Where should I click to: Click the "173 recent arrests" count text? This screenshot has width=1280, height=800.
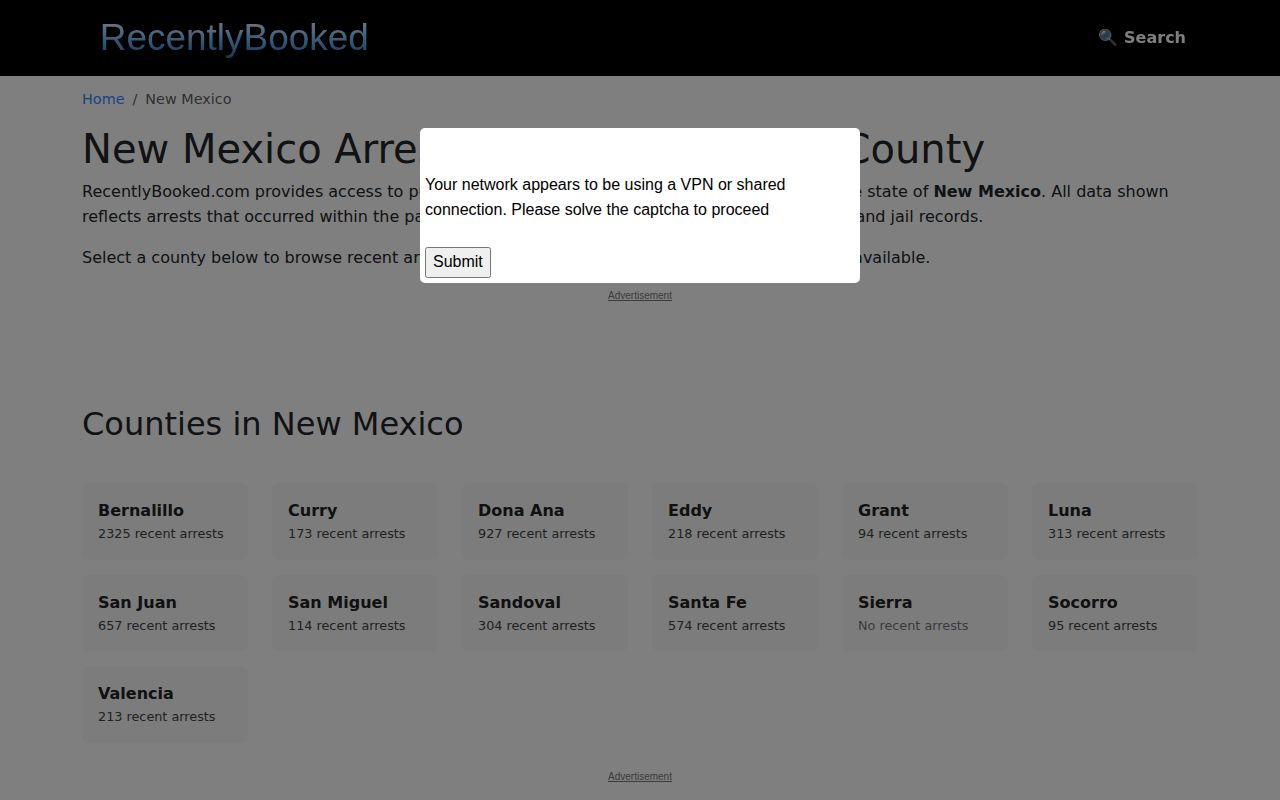point(346,534)
